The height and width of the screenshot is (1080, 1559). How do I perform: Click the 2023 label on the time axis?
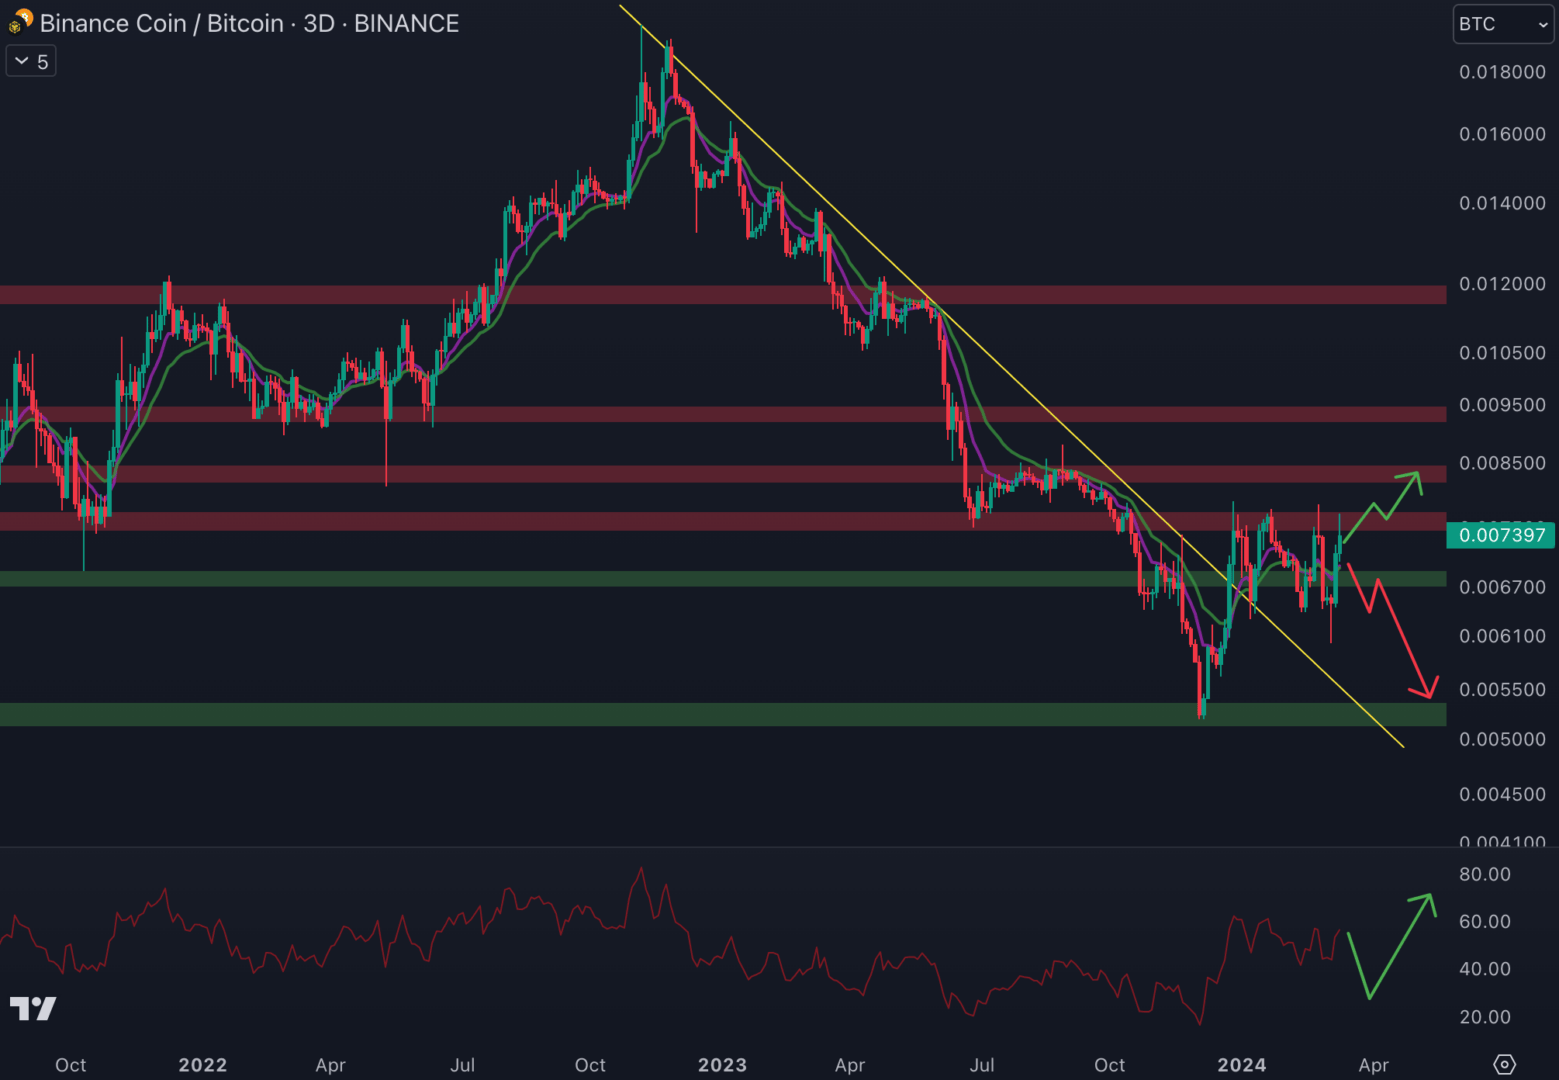click(722, 1065)
